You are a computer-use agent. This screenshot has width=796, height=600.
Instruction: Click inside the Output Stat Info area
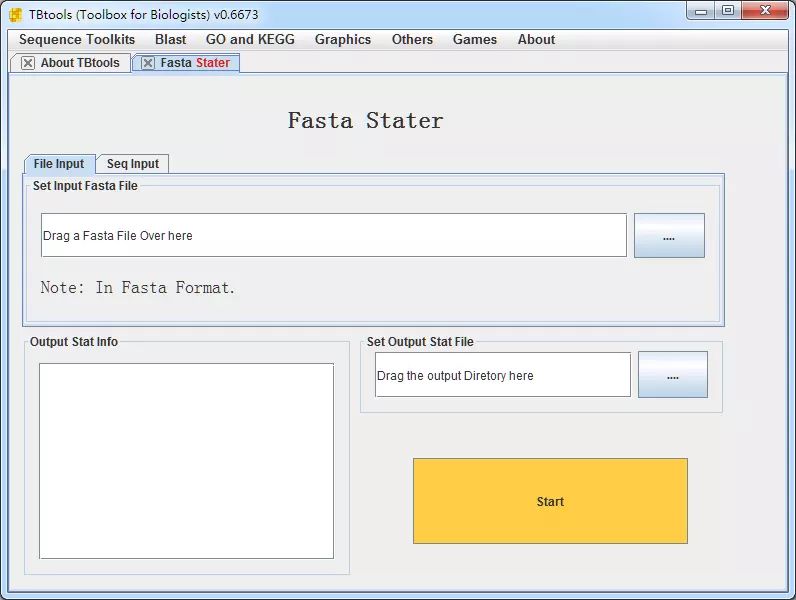coord(186,460)
